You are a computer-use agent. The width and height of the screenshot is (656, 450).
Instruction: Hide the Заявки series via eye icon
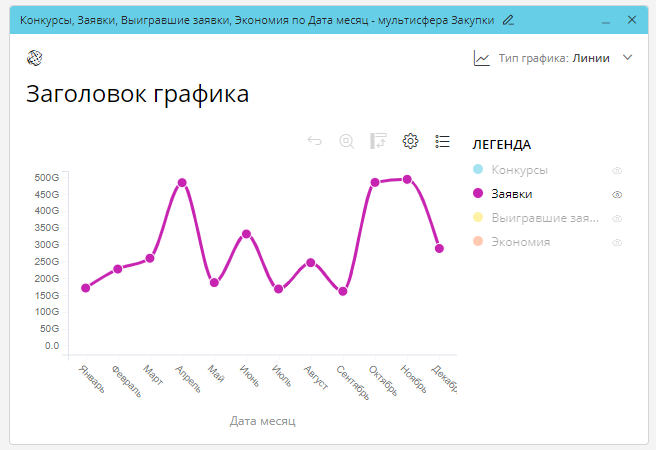[x=617, y=194]
